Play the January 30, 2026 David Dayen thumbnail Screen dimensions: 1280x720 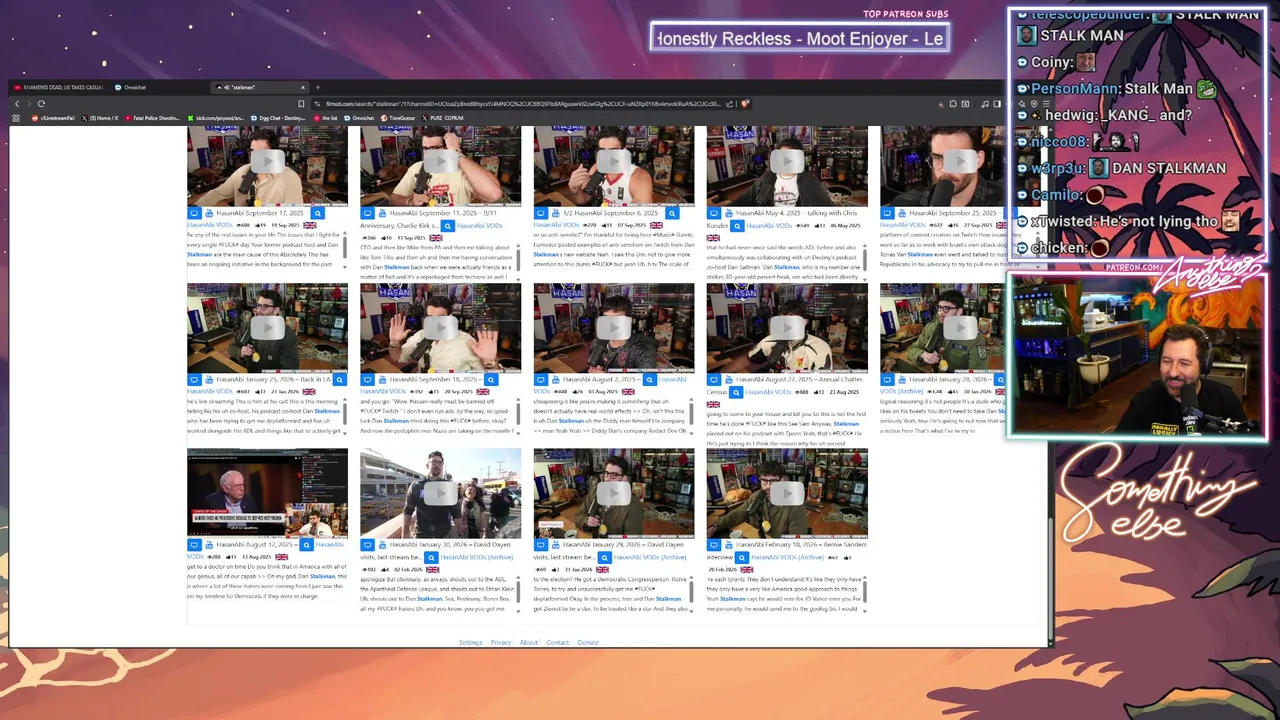(x=440, y=494)
